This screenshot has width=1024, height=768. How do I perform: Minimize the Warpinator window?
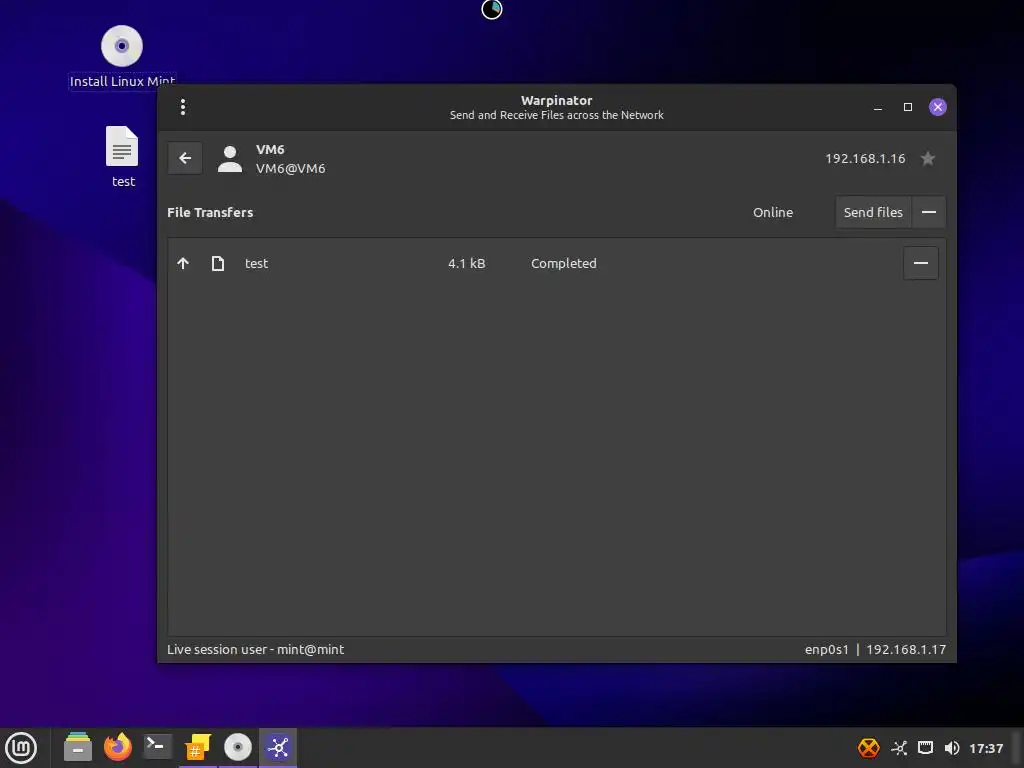878,107
